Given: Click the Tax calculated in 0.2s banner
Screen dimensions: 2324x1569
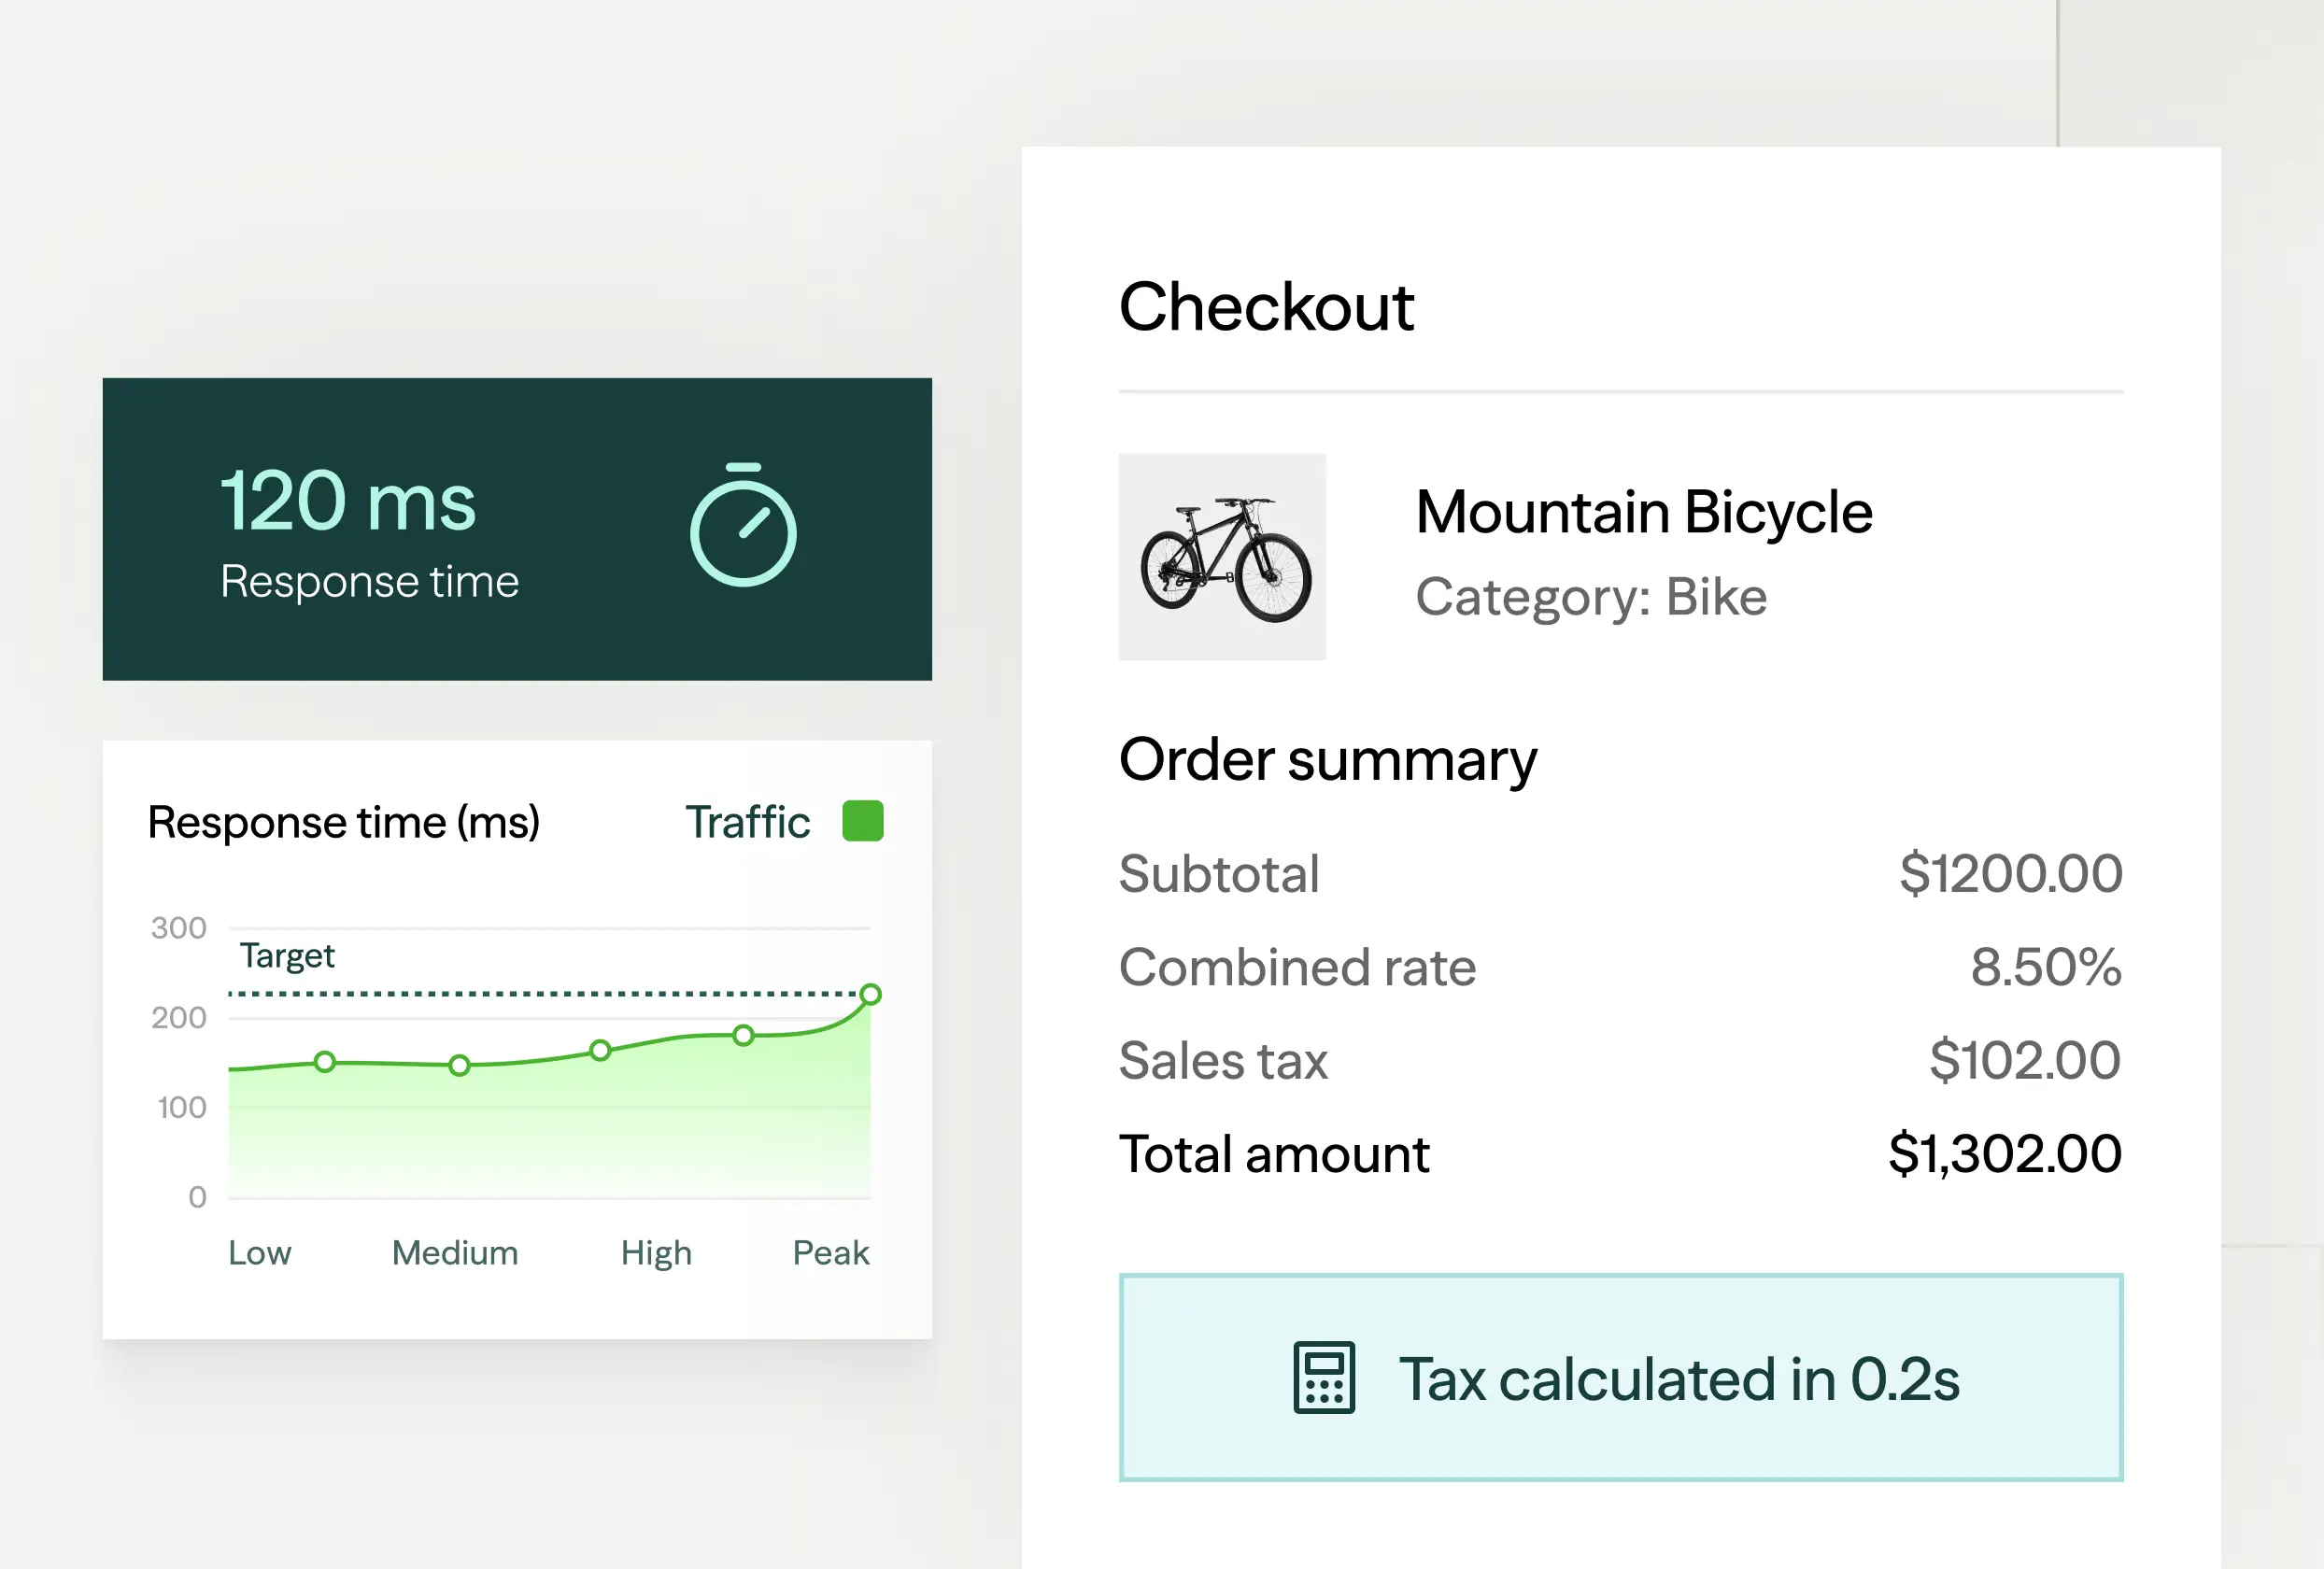Looking at the screenshot, I should 1620,1378.
